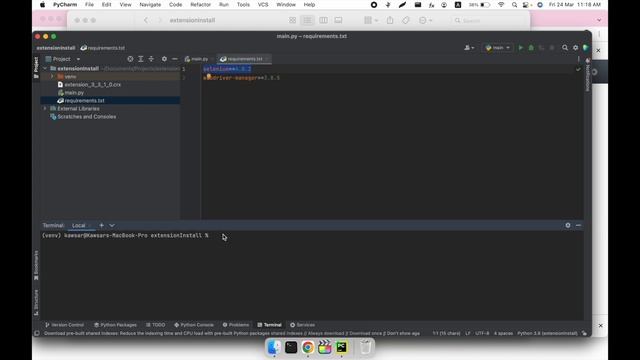Image resolution: width=640 pixels, height=360 pixels.
Task: Open file encoding UTF-8 selector
Action: [x=482, y=333]
